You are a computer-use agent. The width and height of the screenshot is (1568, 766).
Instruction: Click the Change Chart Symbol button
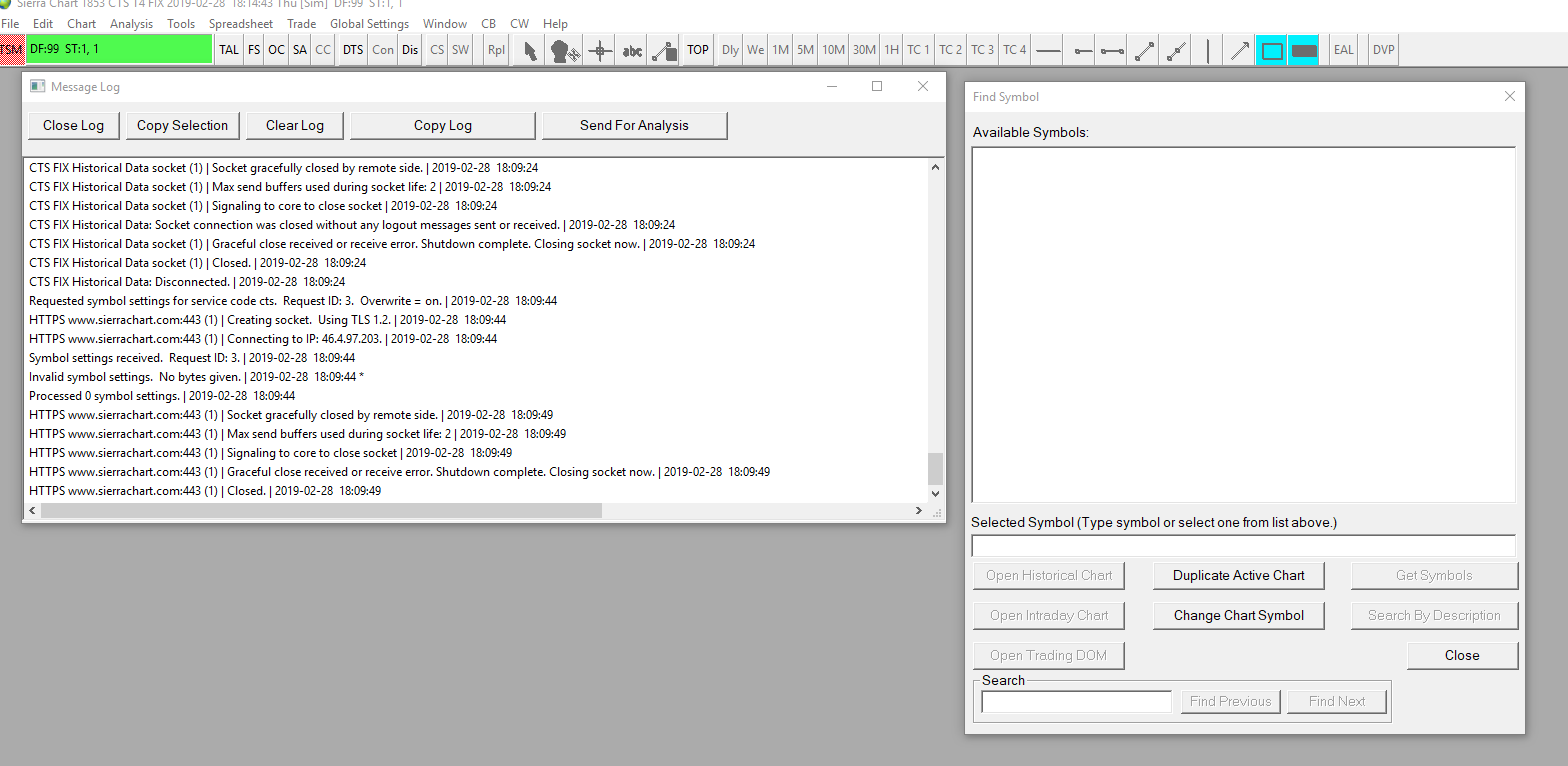[x=1239, y=615]
